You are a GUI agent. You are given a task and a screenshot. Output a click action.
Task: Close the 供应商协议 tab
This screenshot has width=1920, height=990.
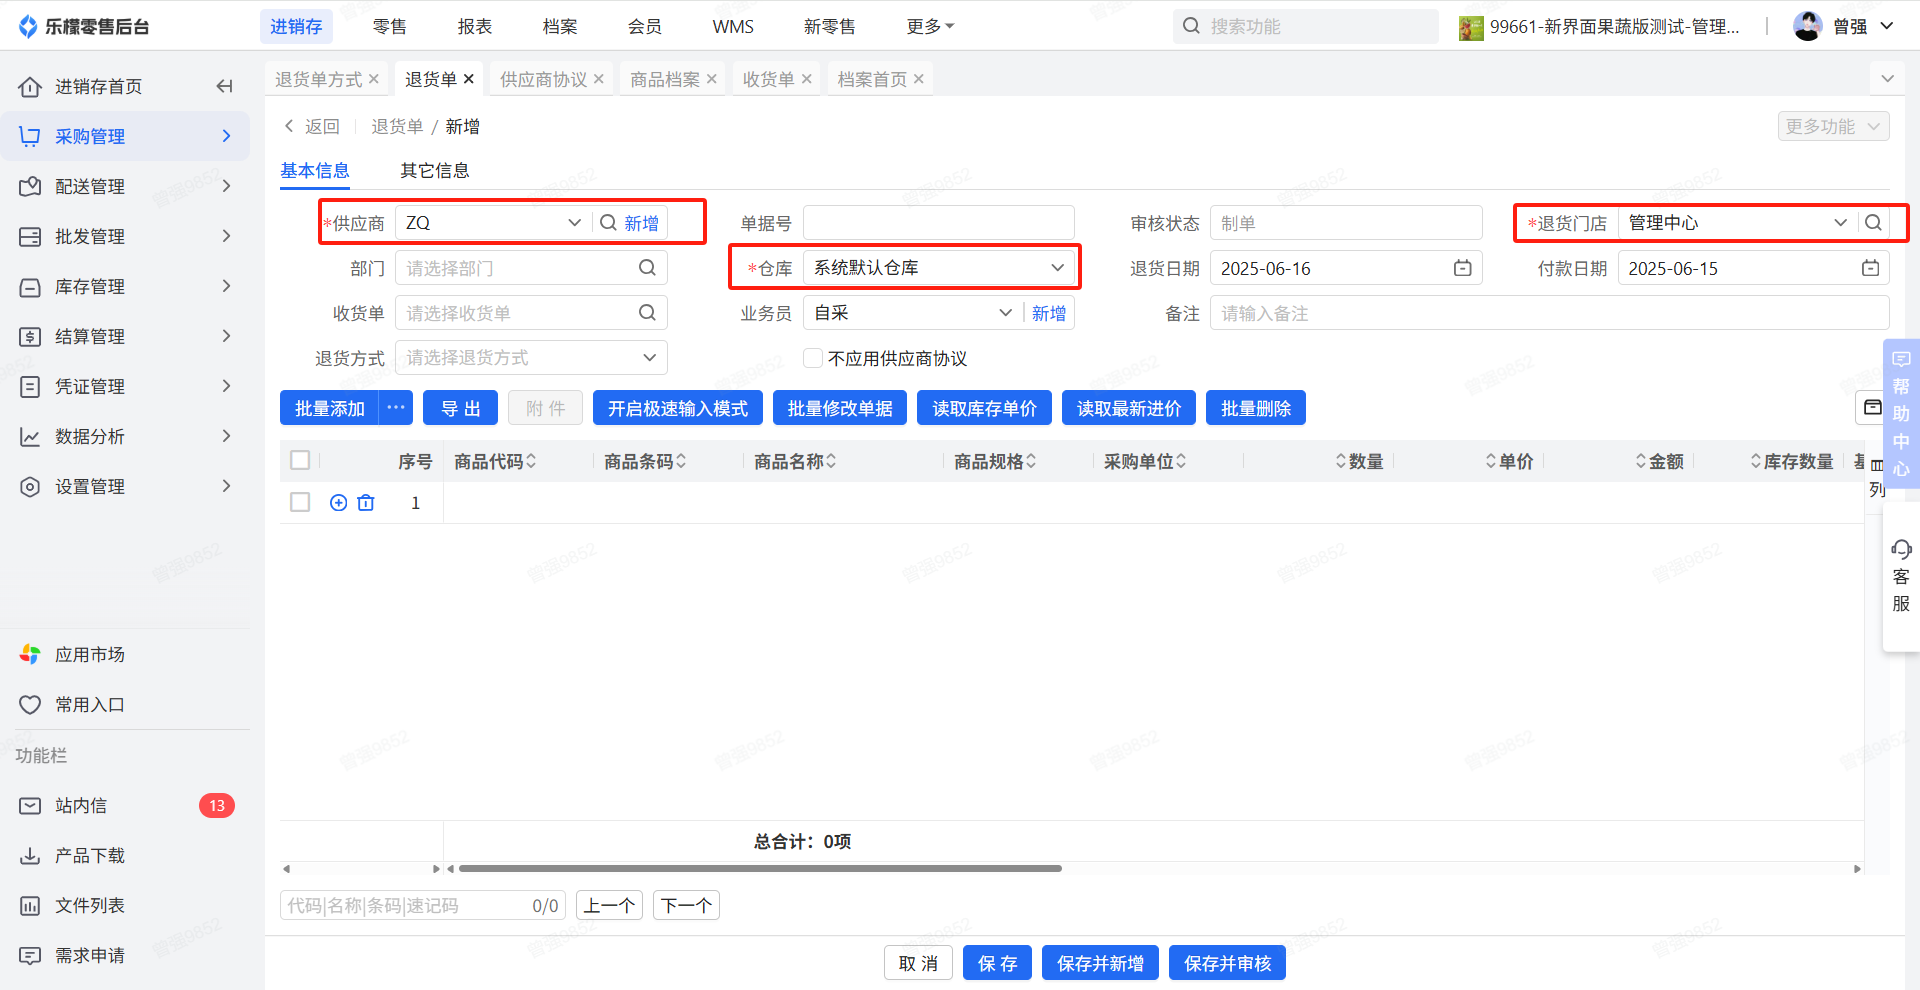point(599,79)
